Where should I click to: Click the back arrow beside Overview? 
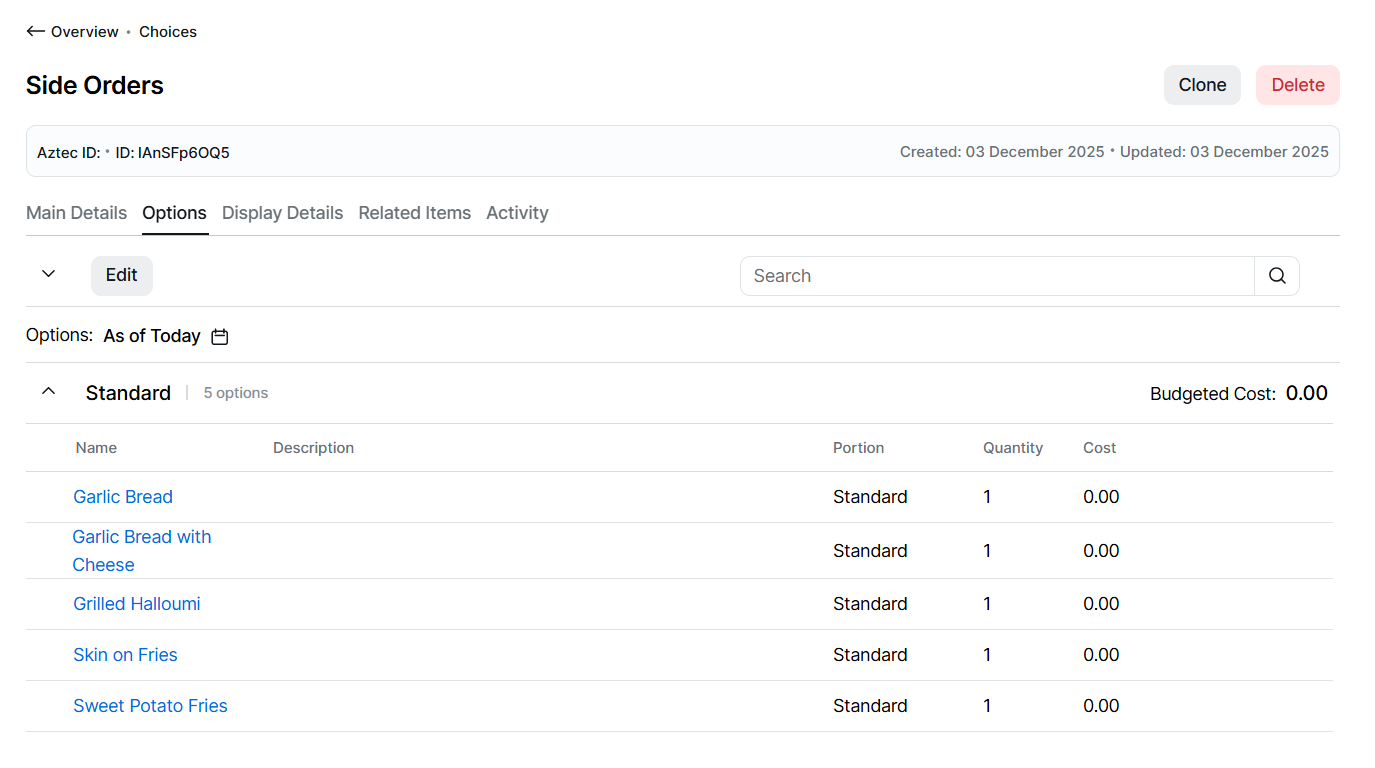click(x=35, y=32)
